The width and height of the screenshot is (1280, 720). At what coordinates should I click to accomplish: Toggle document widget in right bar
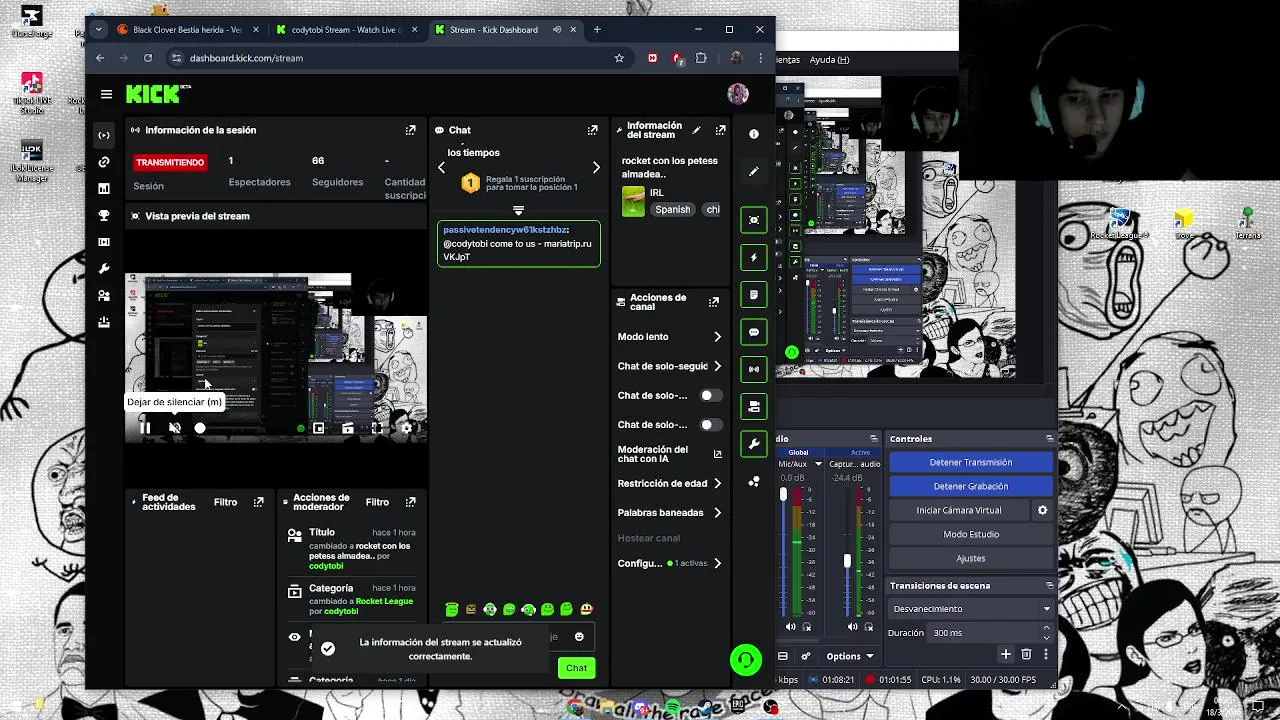754,295
